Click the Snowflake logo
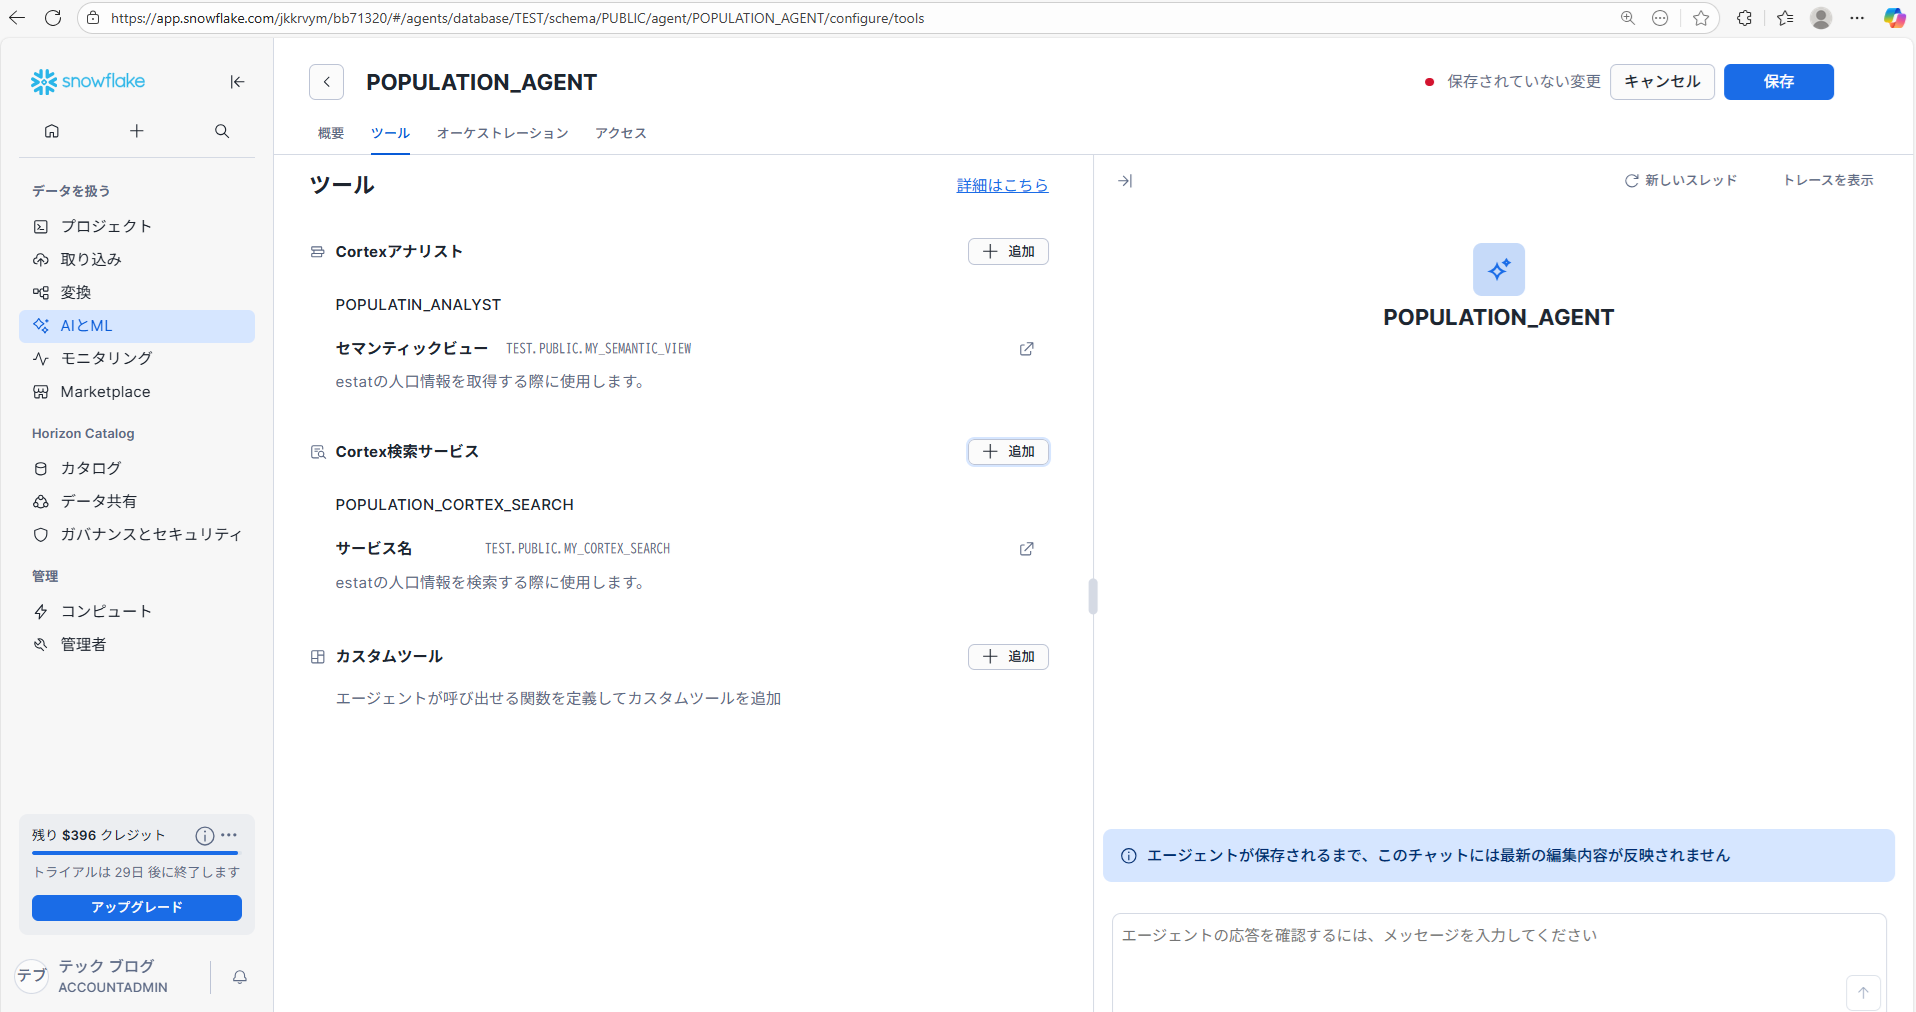Viewport: 1916px width, 1012px height. 88,82
